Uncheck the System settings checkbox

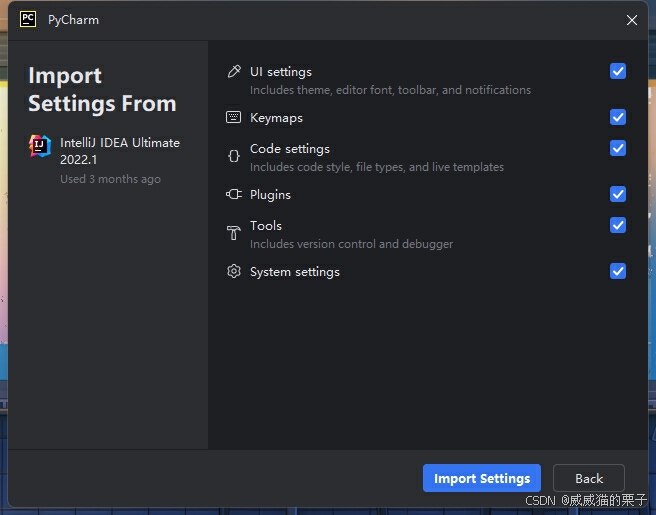click(618, 271)
